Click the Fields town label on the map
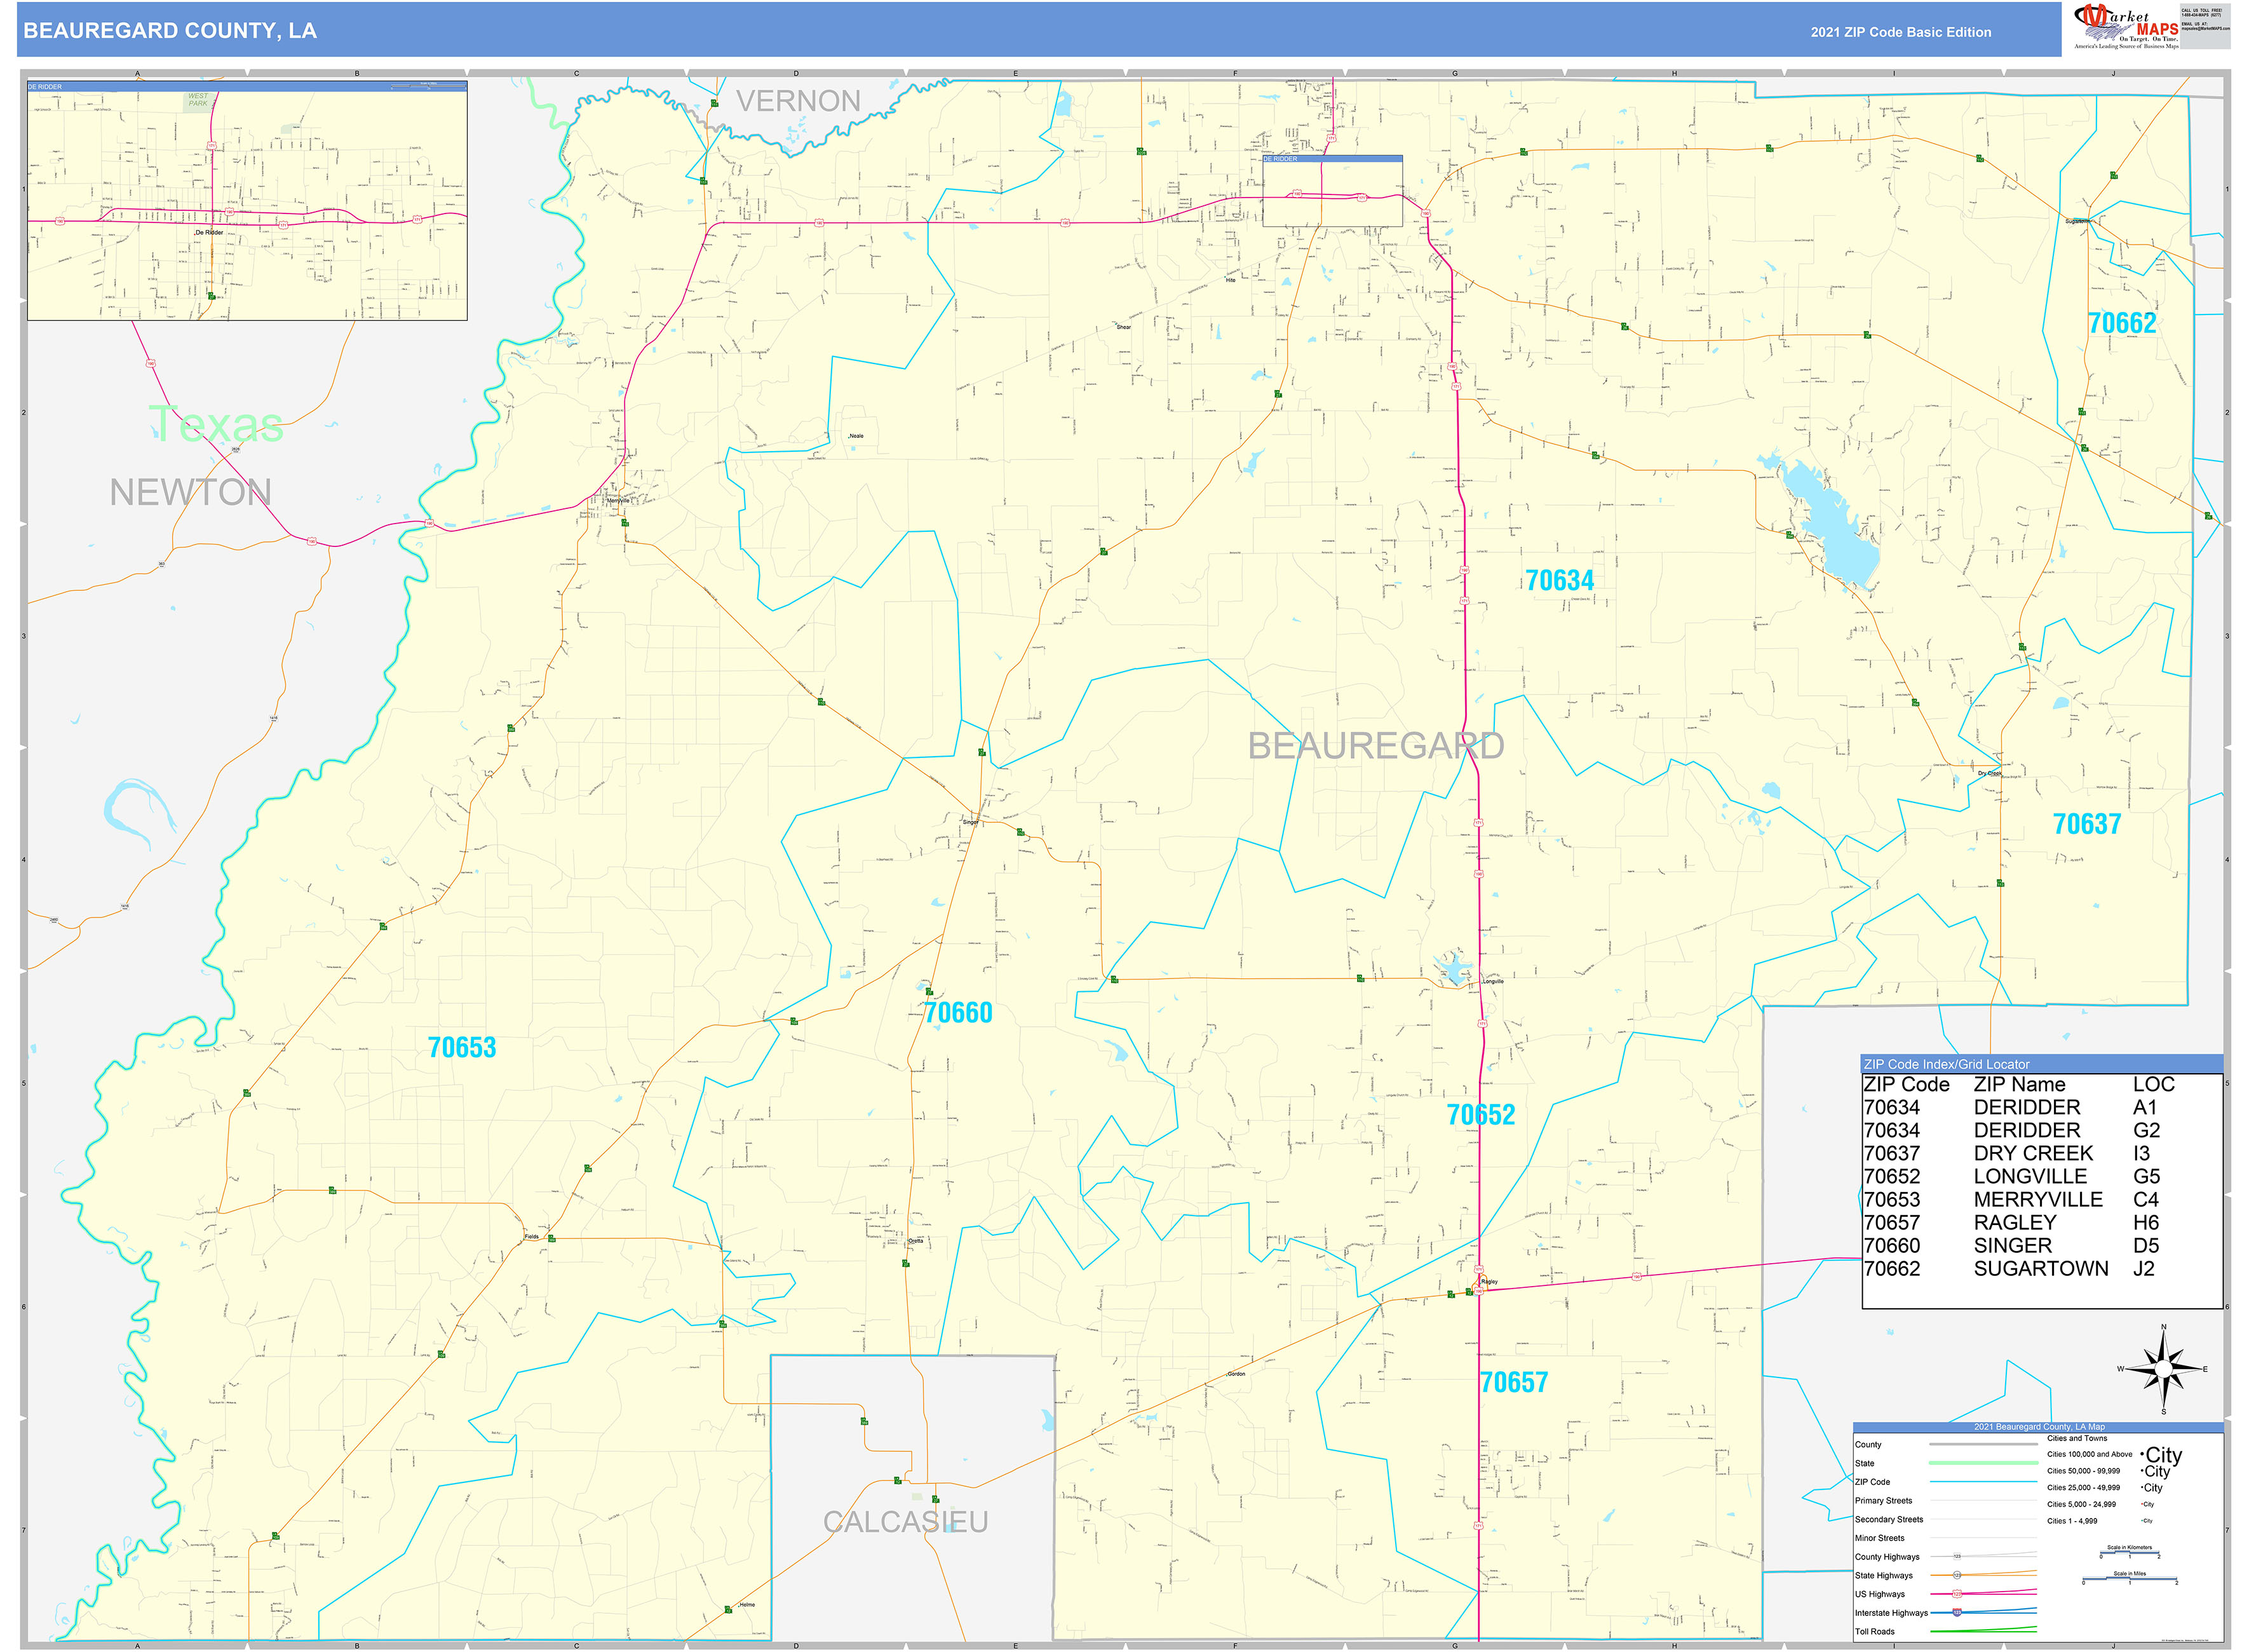This screenshot has height=1652, width=2242. click(532, 1237)
